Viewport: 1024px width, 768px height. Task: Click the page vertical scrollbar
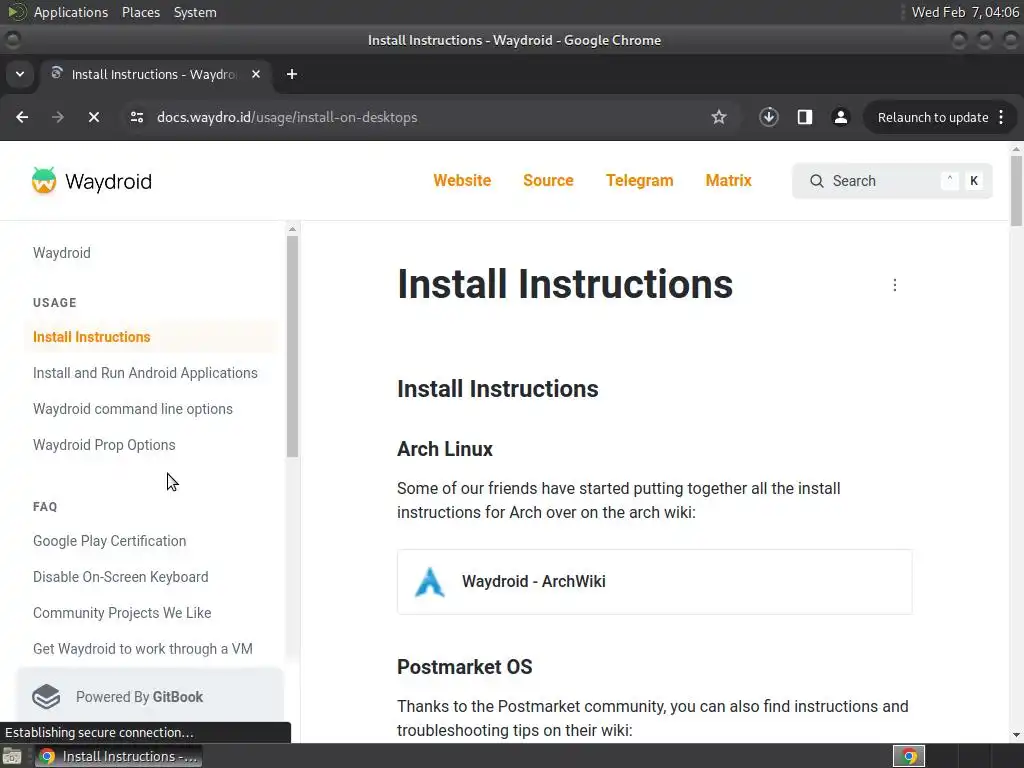pyautogui.click(x=1016, y=191)
